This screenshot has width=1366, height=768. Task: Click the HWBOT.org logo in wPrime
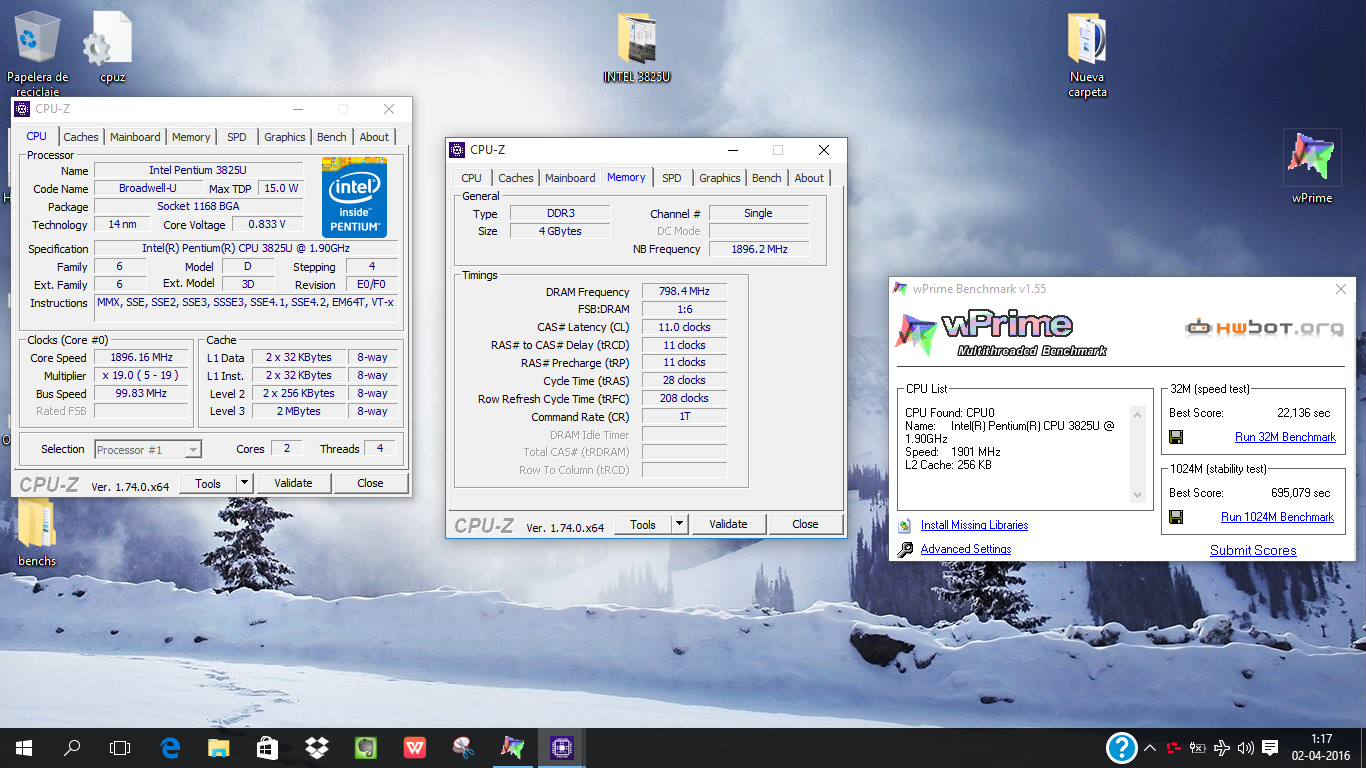pyautogui.click(x=1264, y=328)
